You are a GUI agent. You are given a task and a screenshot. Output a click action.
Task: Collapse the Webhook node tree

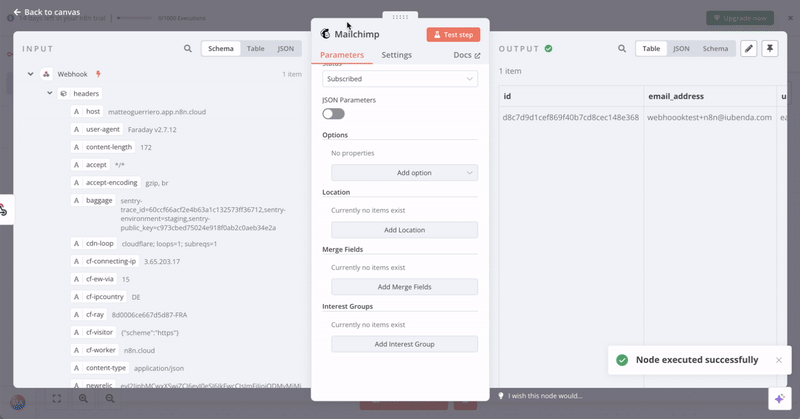31,74
